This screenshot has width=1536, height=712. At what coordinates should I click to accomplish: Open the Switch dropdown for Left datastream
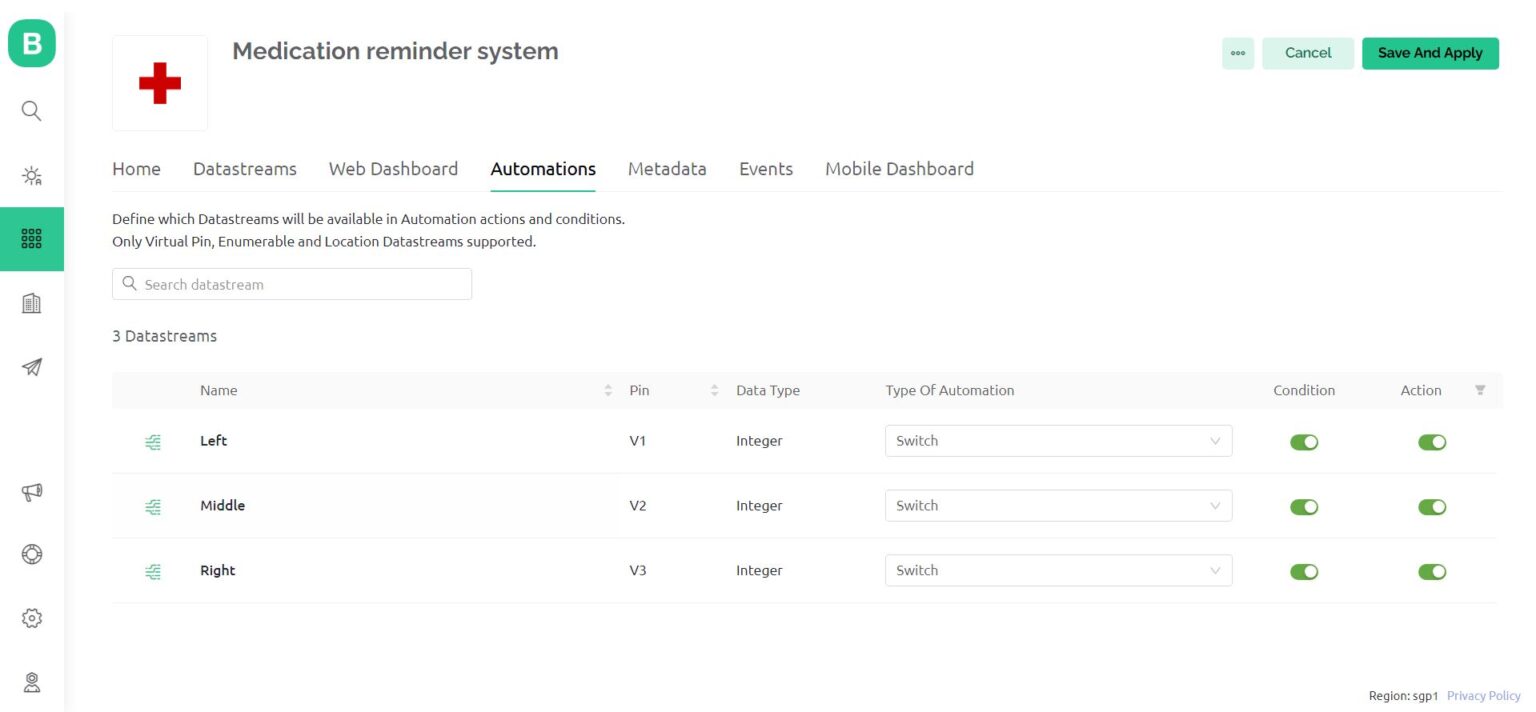pyautogui.click(x=1058, y=441)
